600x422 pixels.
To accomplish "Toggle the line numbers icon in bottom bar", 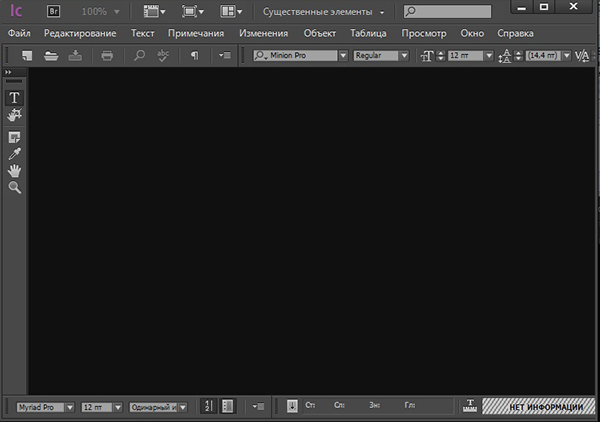I will click(207, 406).
